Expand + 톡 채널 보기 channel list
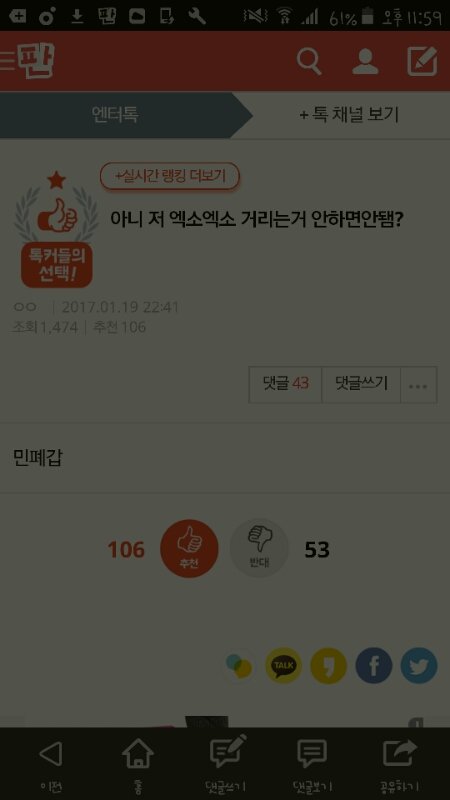This screenshot has width=450, height=800. (349, 115)
